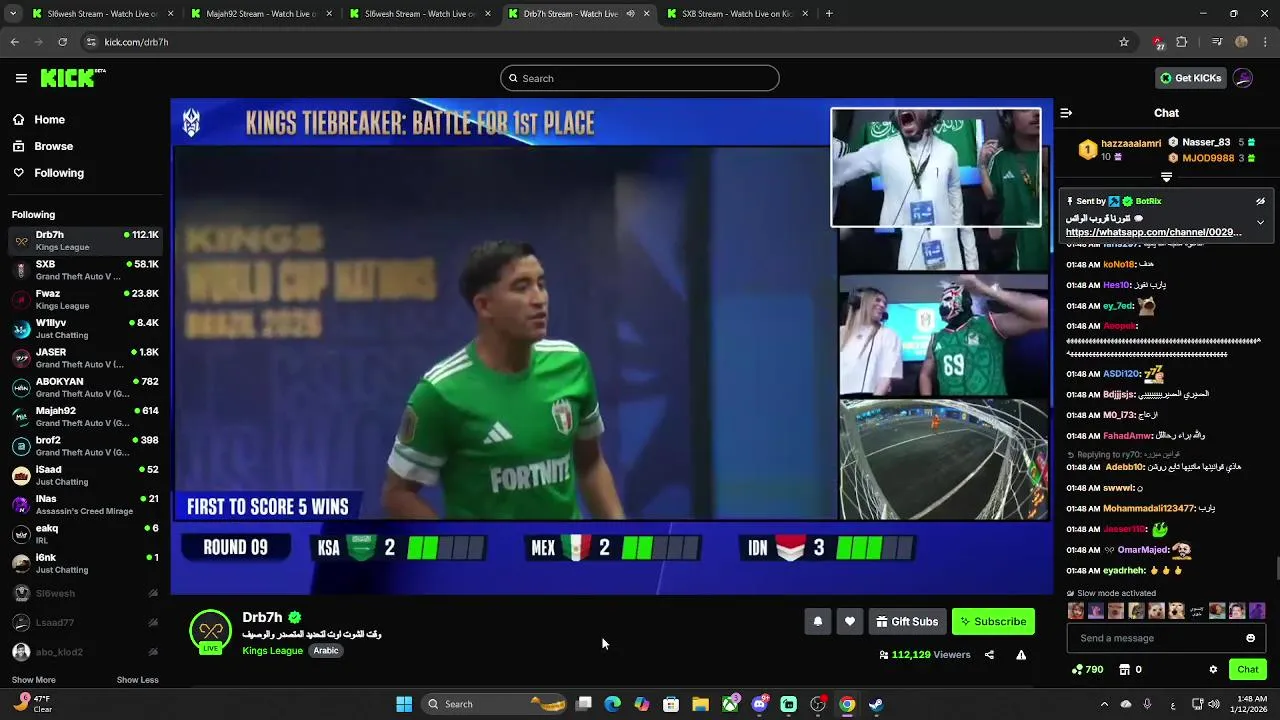Screen dimensions: 1280x720
Task: Click the KICK logo
Action: tap(72, 78)
